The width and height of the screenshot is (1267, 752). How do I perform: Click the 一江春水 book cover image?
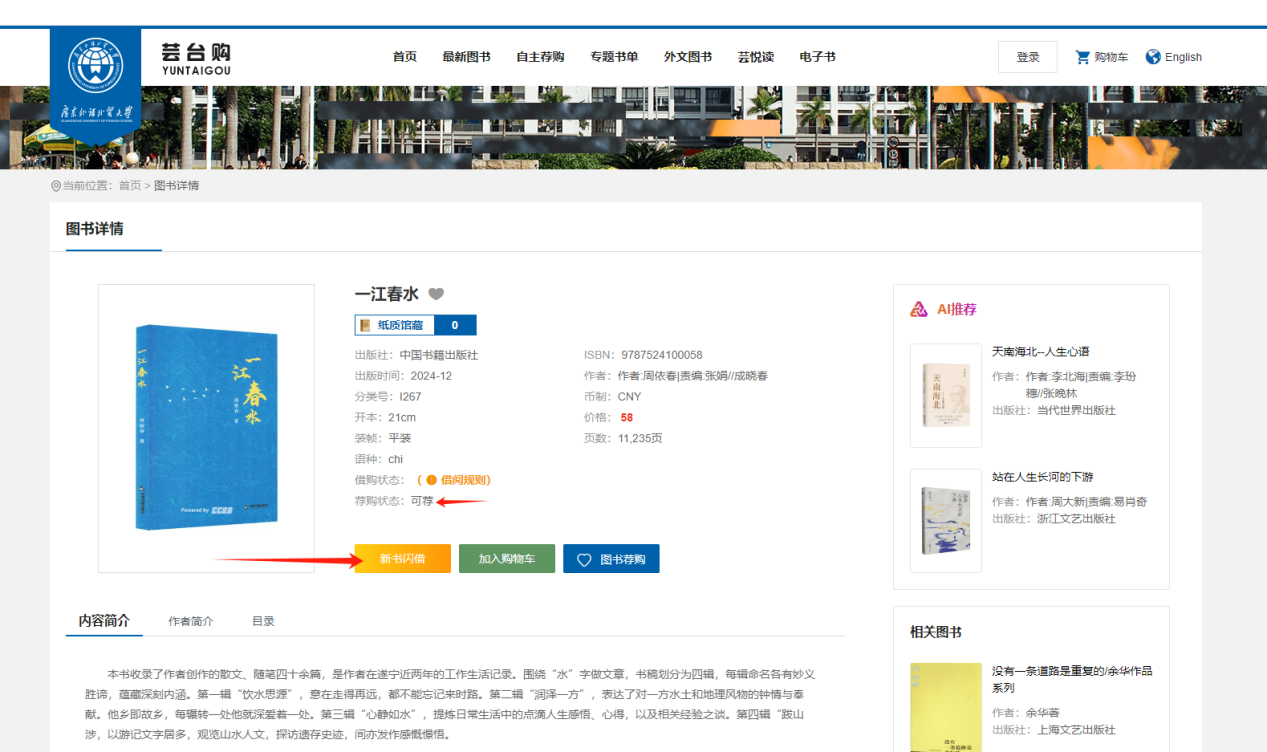tap(206, 427)
